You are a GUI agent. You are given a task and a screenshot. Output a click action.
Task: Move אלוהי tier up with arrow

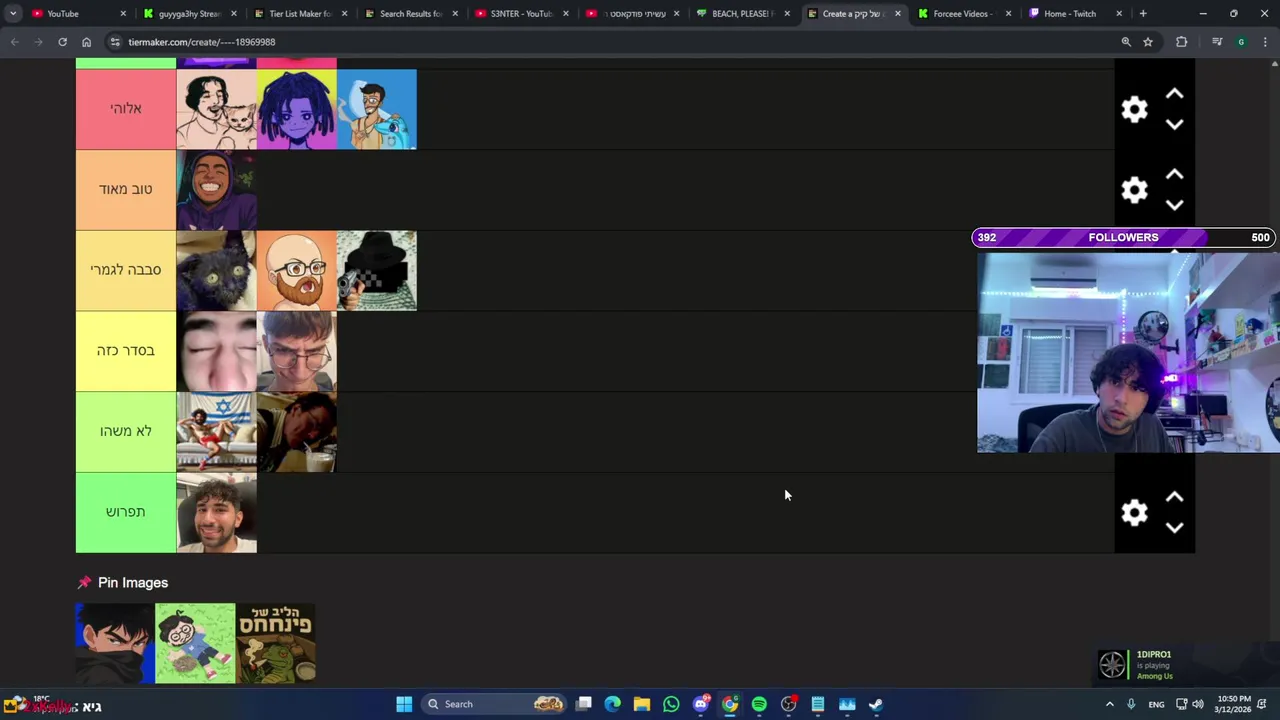click(x=1174, y=94)
